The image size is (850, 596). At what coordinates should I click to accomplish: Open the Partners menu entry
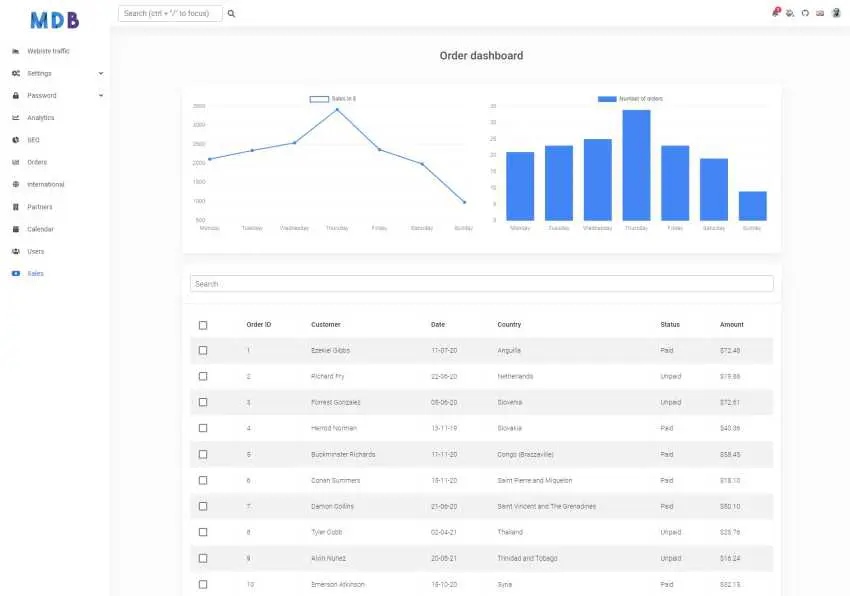pos(14,206)
